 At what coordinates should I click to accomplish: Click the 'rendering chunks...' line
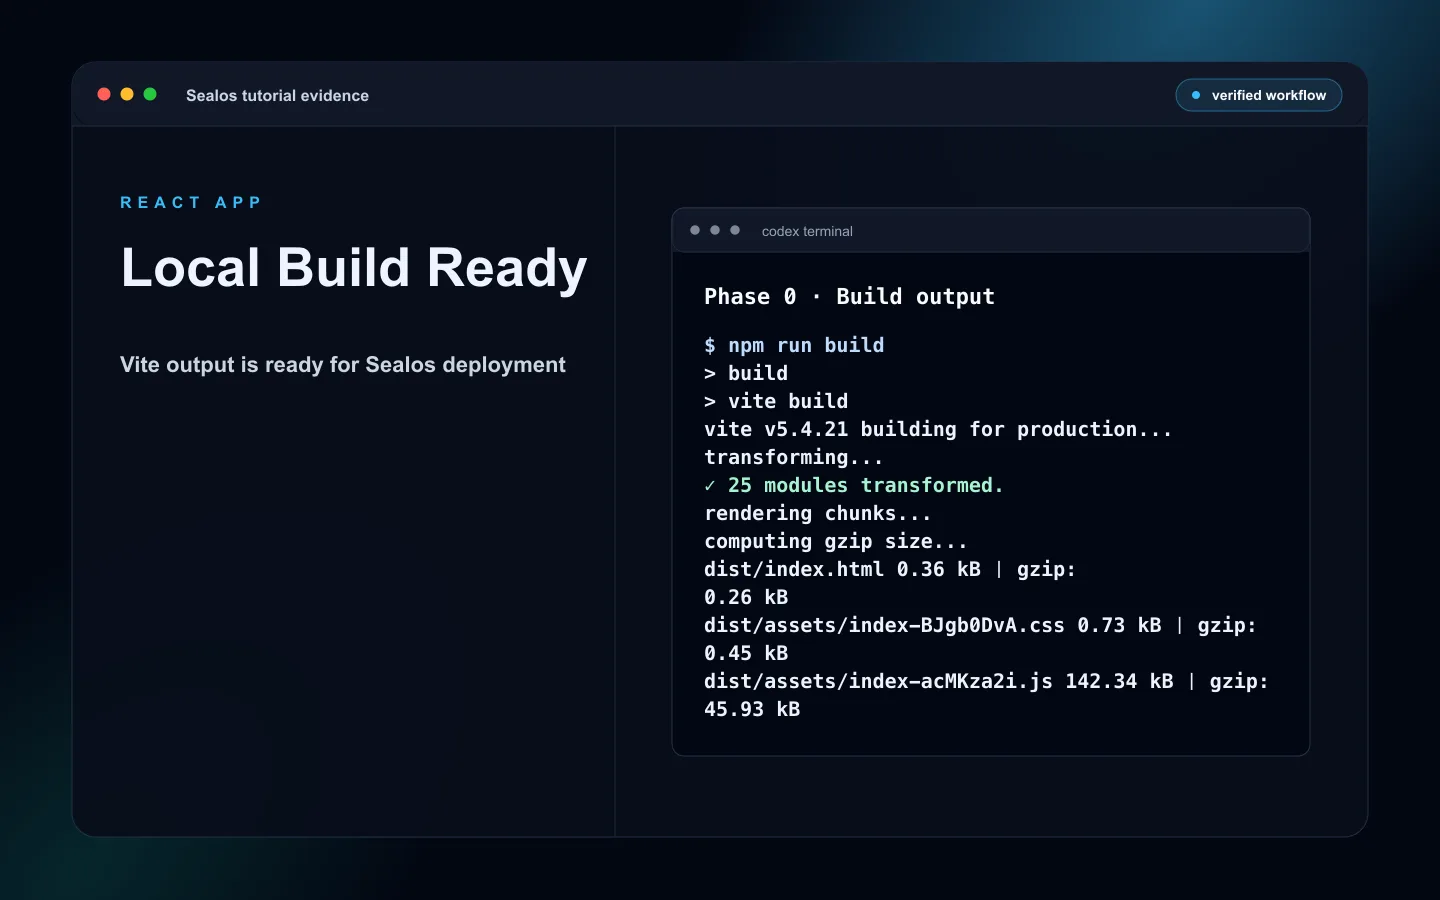[x=818, y=513]
